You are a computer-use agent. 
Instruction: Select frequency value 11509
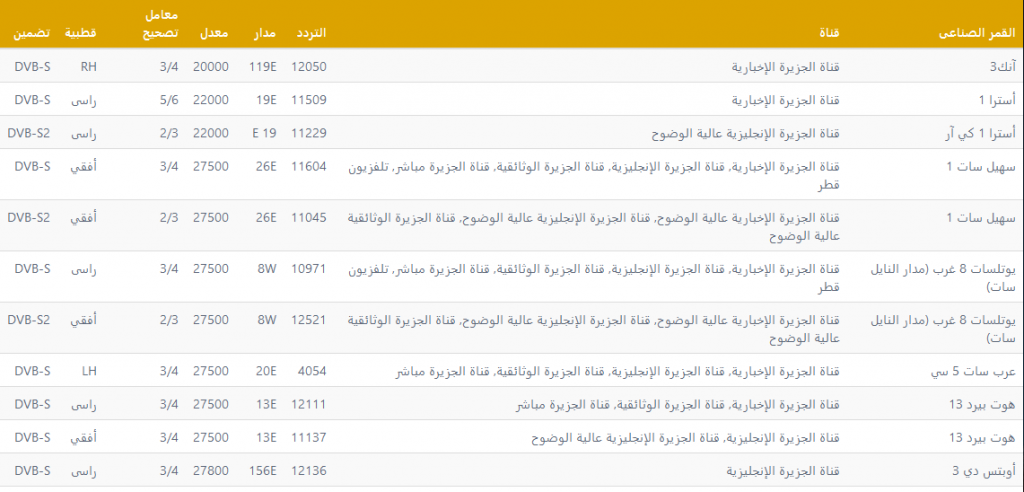308,100
